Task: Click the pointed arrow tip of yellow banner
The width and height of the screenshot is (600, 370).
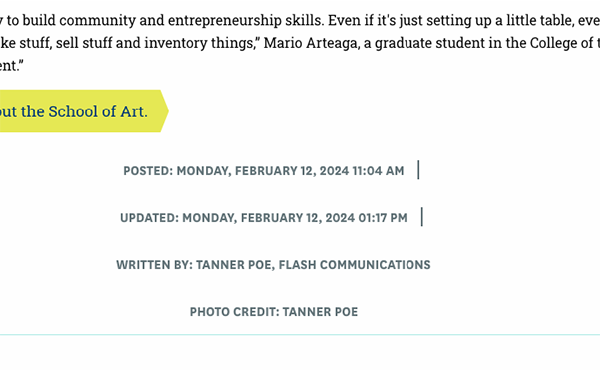Action: 165,111
